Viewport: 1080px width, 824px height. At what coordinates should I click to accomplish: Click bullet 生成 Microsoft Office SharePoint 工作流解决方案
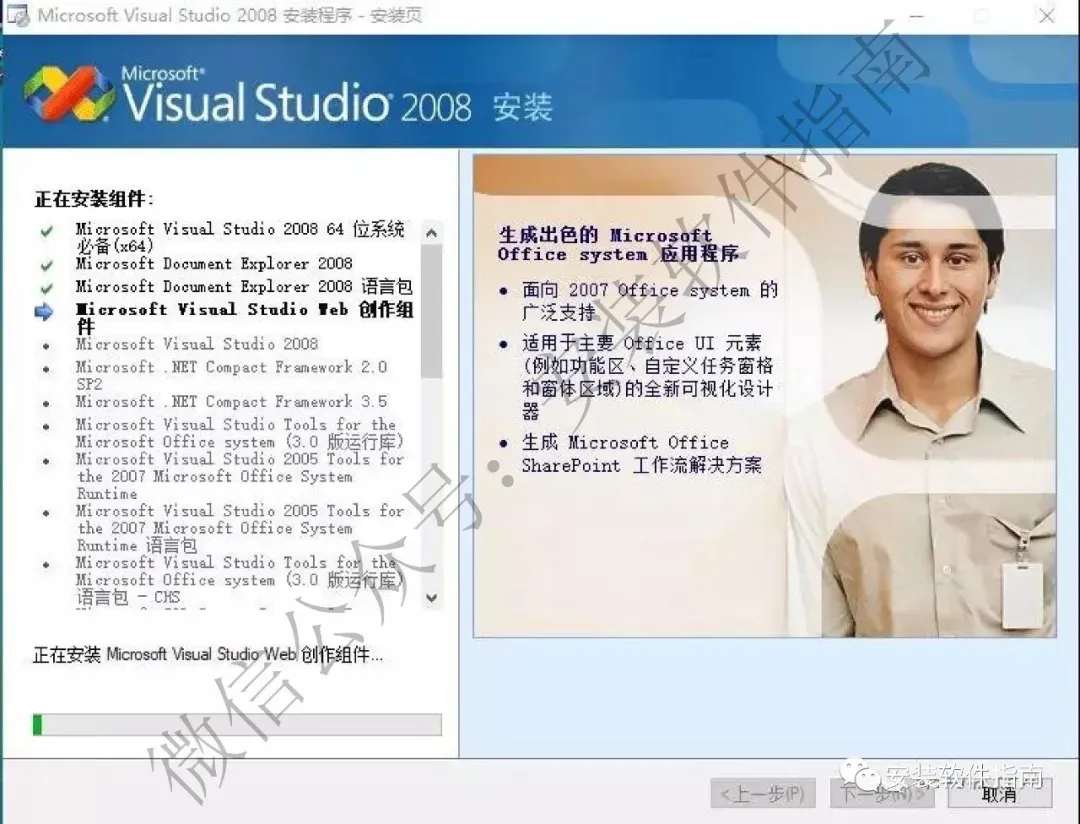point(641,454)
